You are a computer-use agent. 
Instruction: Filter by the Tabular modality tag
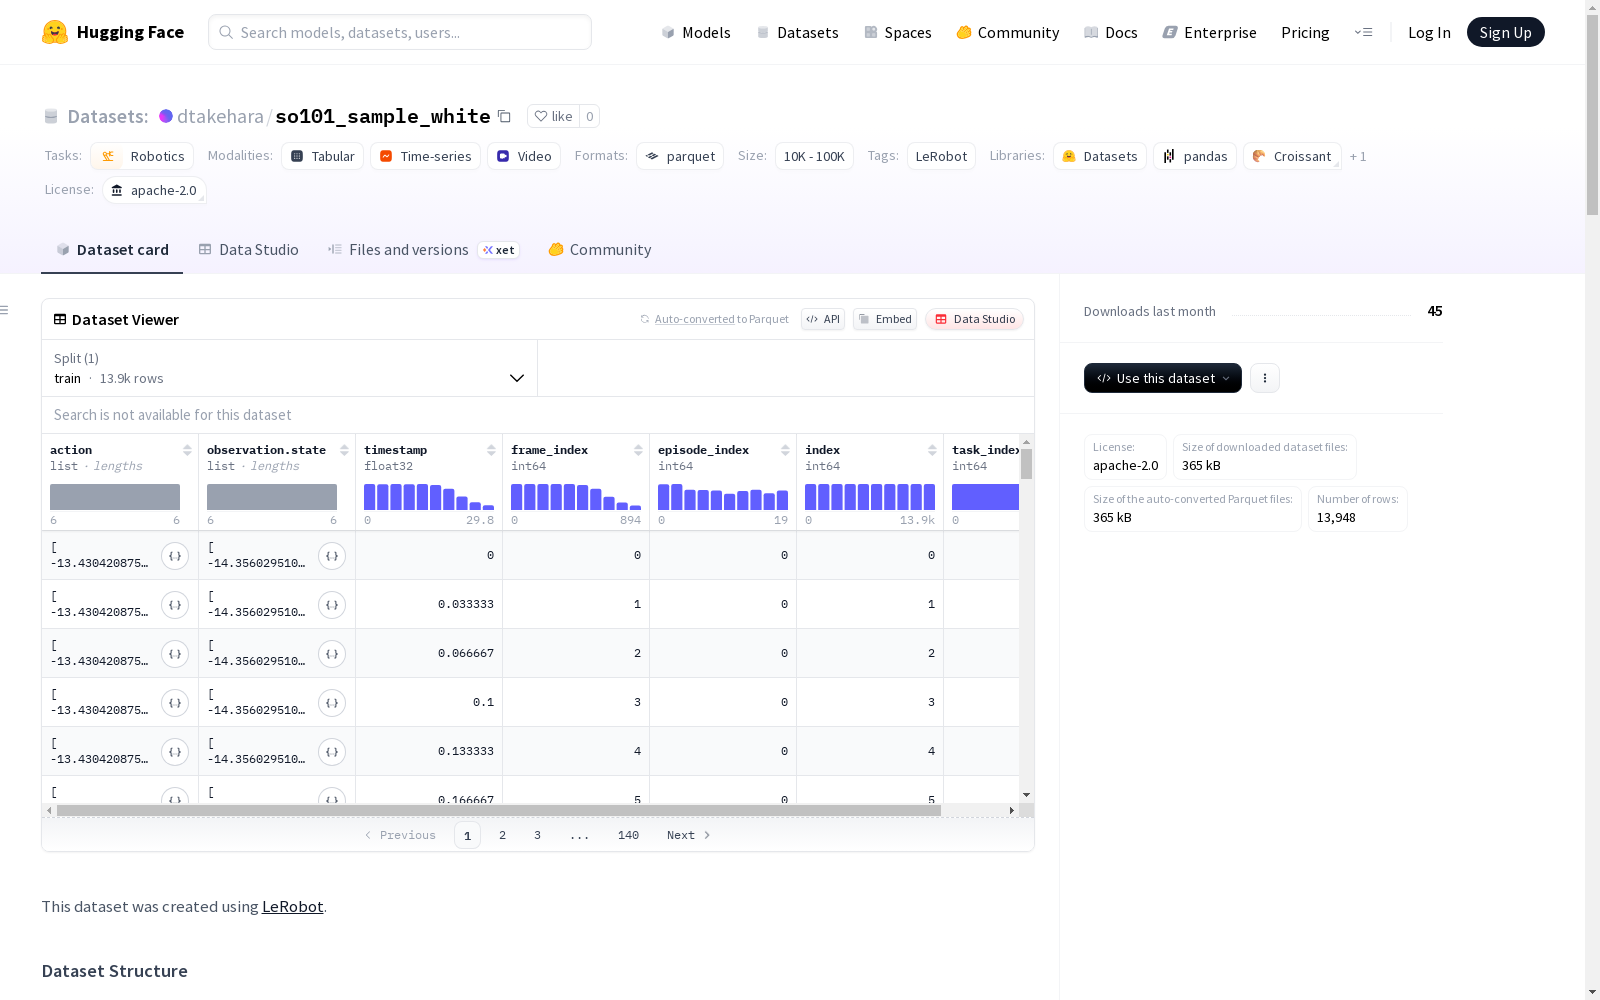(322, 156)
